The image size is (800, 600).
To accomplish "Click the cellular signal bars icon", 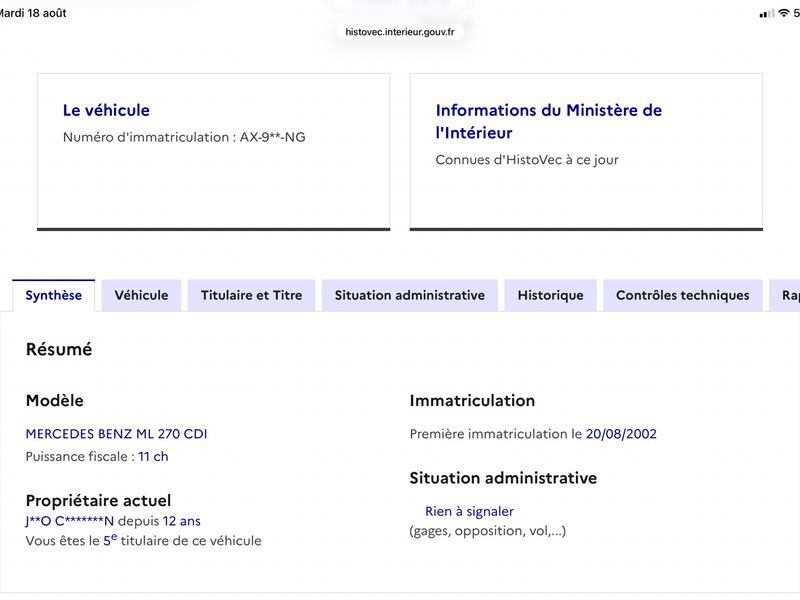I will click(767, 14).
